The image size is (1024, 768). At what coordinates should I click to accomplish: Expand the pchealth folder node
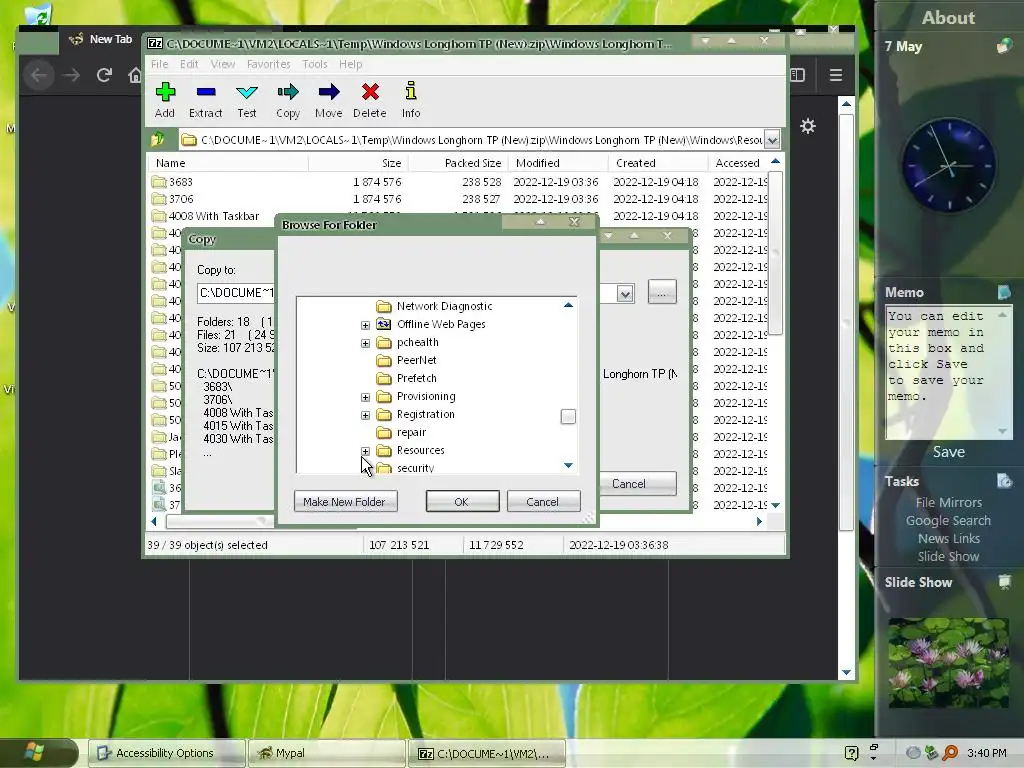(365, 344)
